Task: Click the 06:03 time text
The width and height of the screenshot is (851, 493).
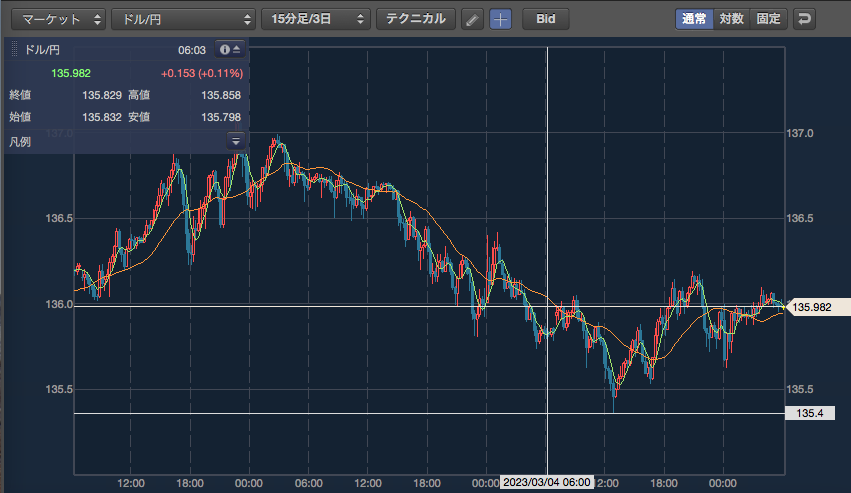Action: click(192, 50)
